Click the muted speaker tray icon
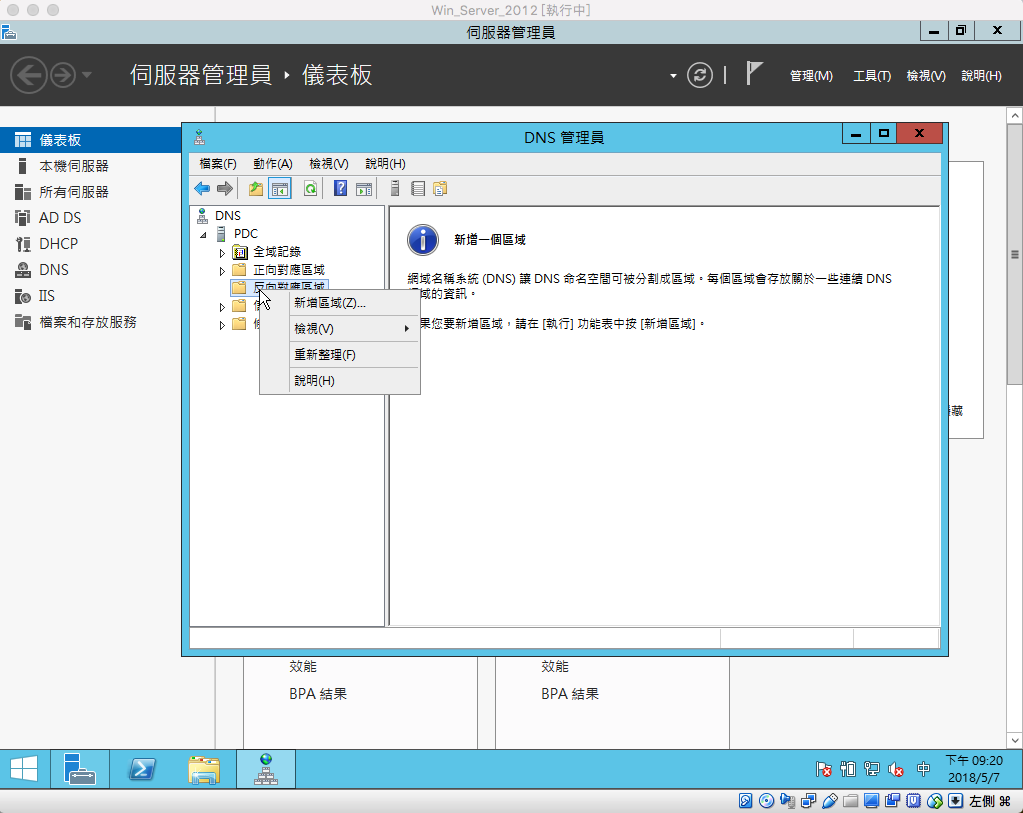Viewport: 1023px width, 813px height. [x=896, y=770]
